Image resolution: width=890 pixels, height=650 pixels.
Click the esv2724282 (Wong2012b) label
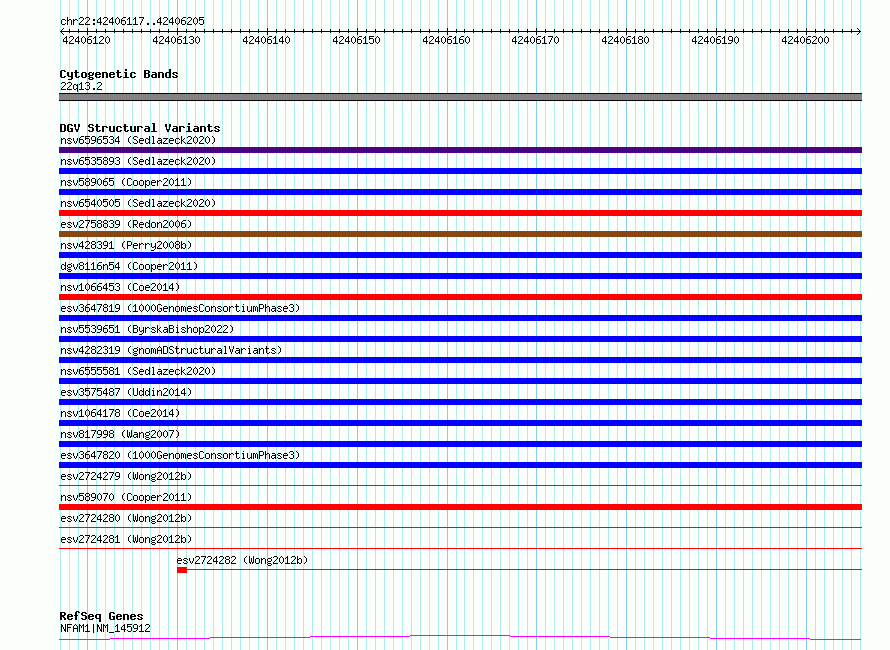tap(242, 560)
